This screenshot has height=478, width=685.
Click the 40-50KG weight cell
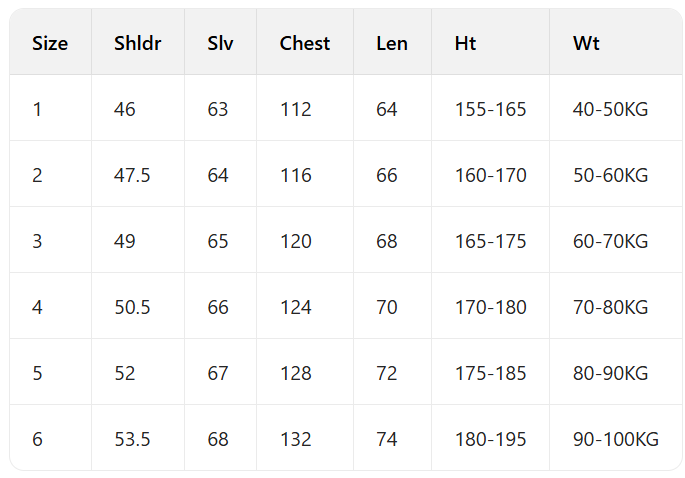click(x=610, y=109)
